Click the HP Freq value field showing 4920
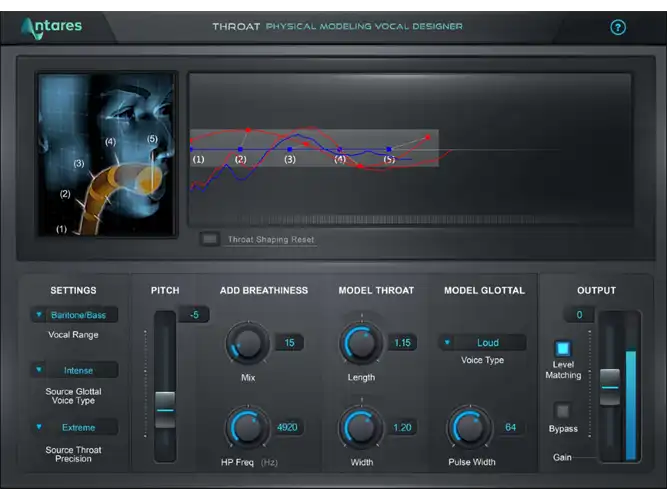 287,427
